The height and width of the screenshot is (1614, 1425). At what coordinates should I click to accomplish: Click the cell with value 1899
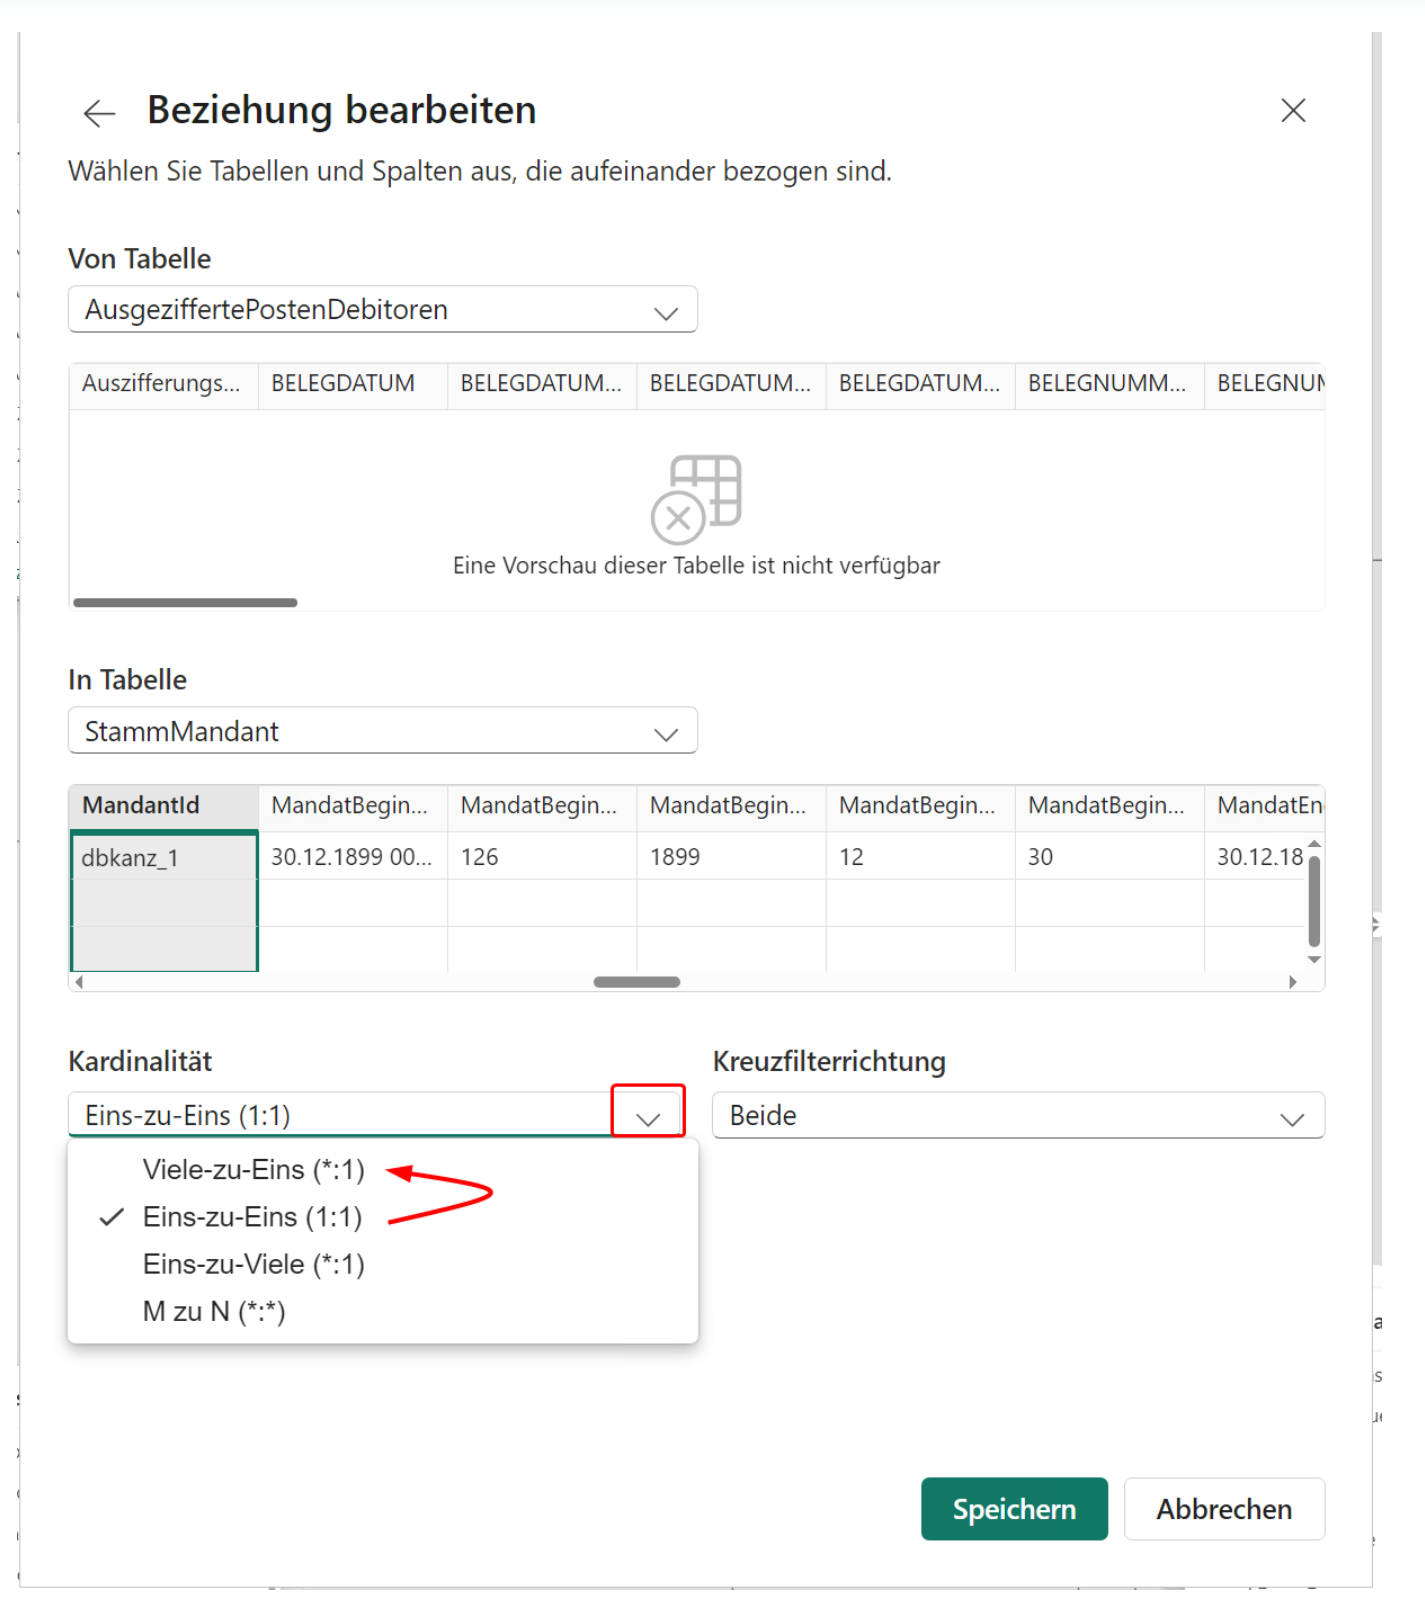pos(731,857)
